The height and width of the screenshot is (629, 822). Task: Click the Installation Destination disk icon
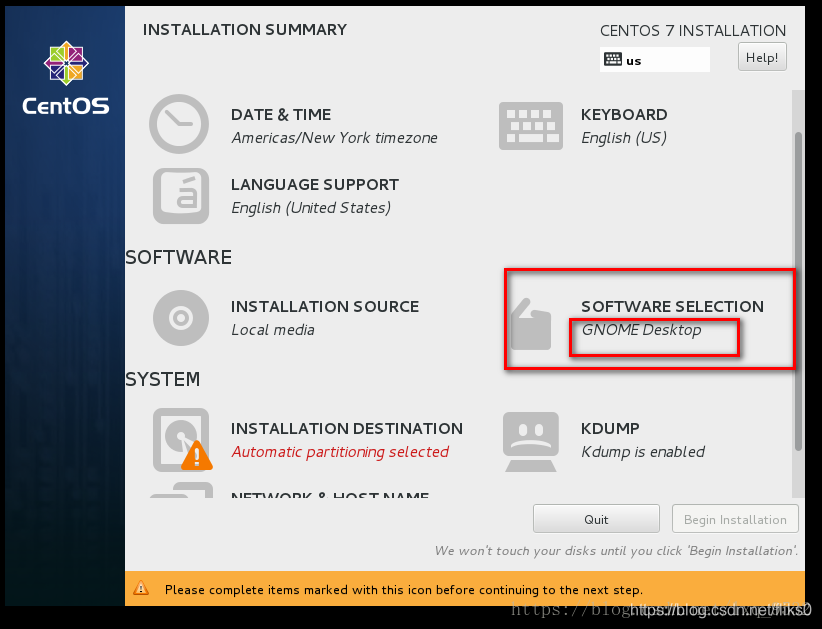point(182,440)
